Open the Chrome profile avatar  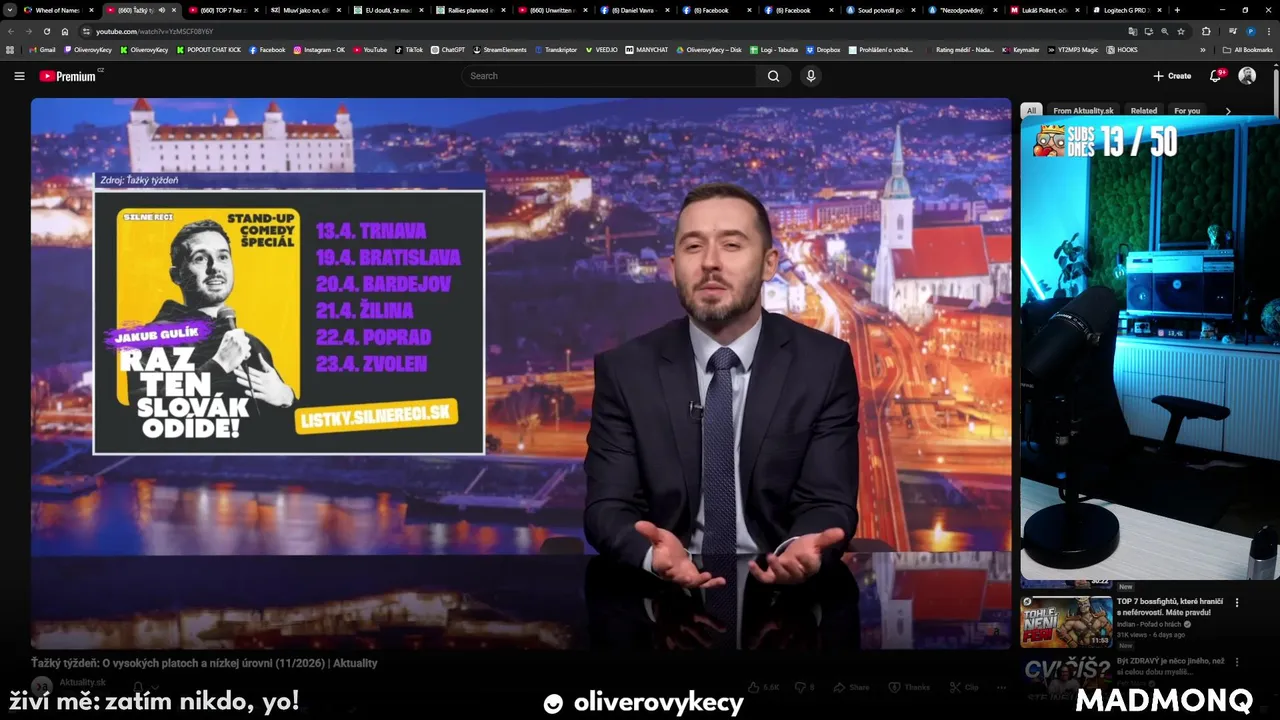click(1250, 31)
